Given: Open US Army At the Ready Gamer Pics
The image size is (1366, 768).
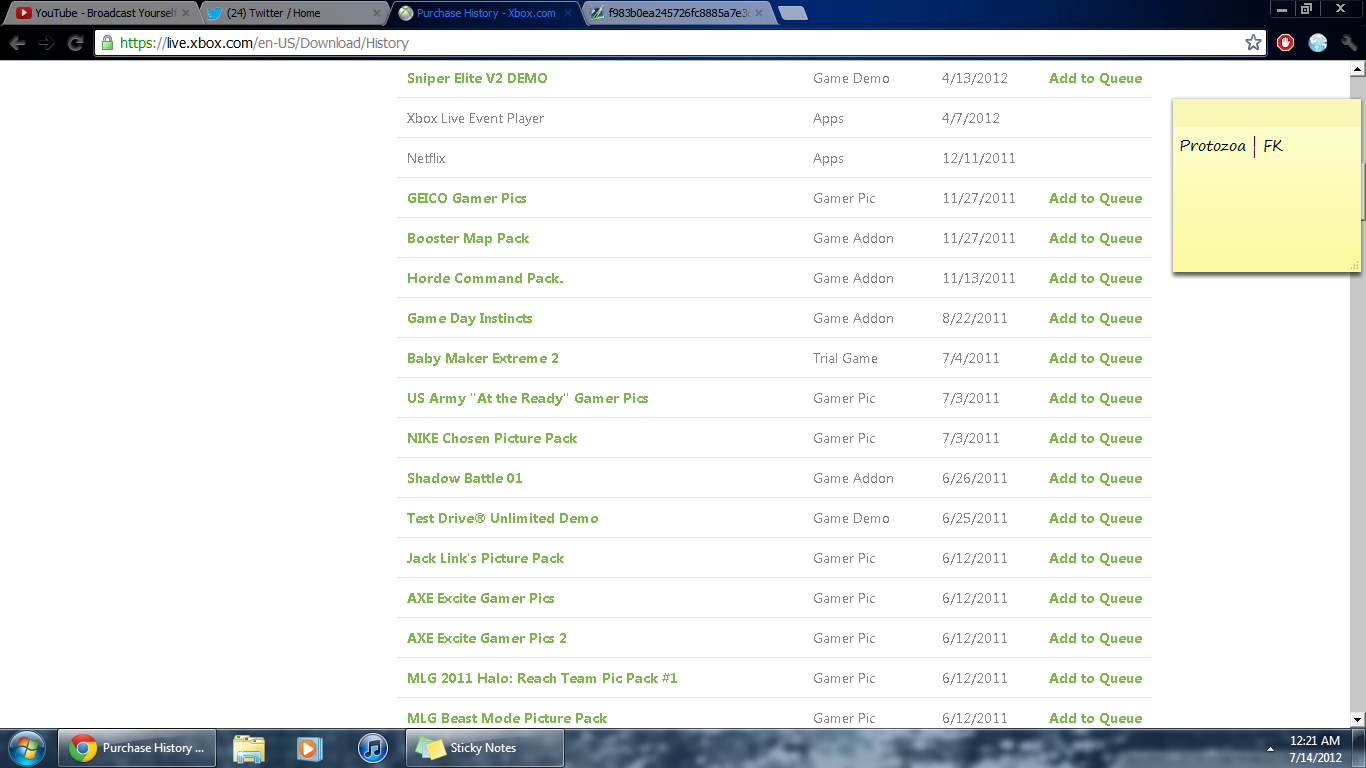Looking at the screenshot, I should point(528,398).
